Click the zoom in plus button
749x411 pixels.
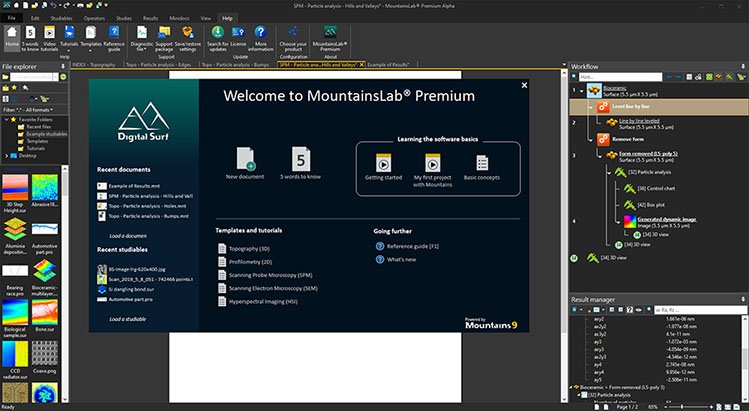[x=712, y=407]
